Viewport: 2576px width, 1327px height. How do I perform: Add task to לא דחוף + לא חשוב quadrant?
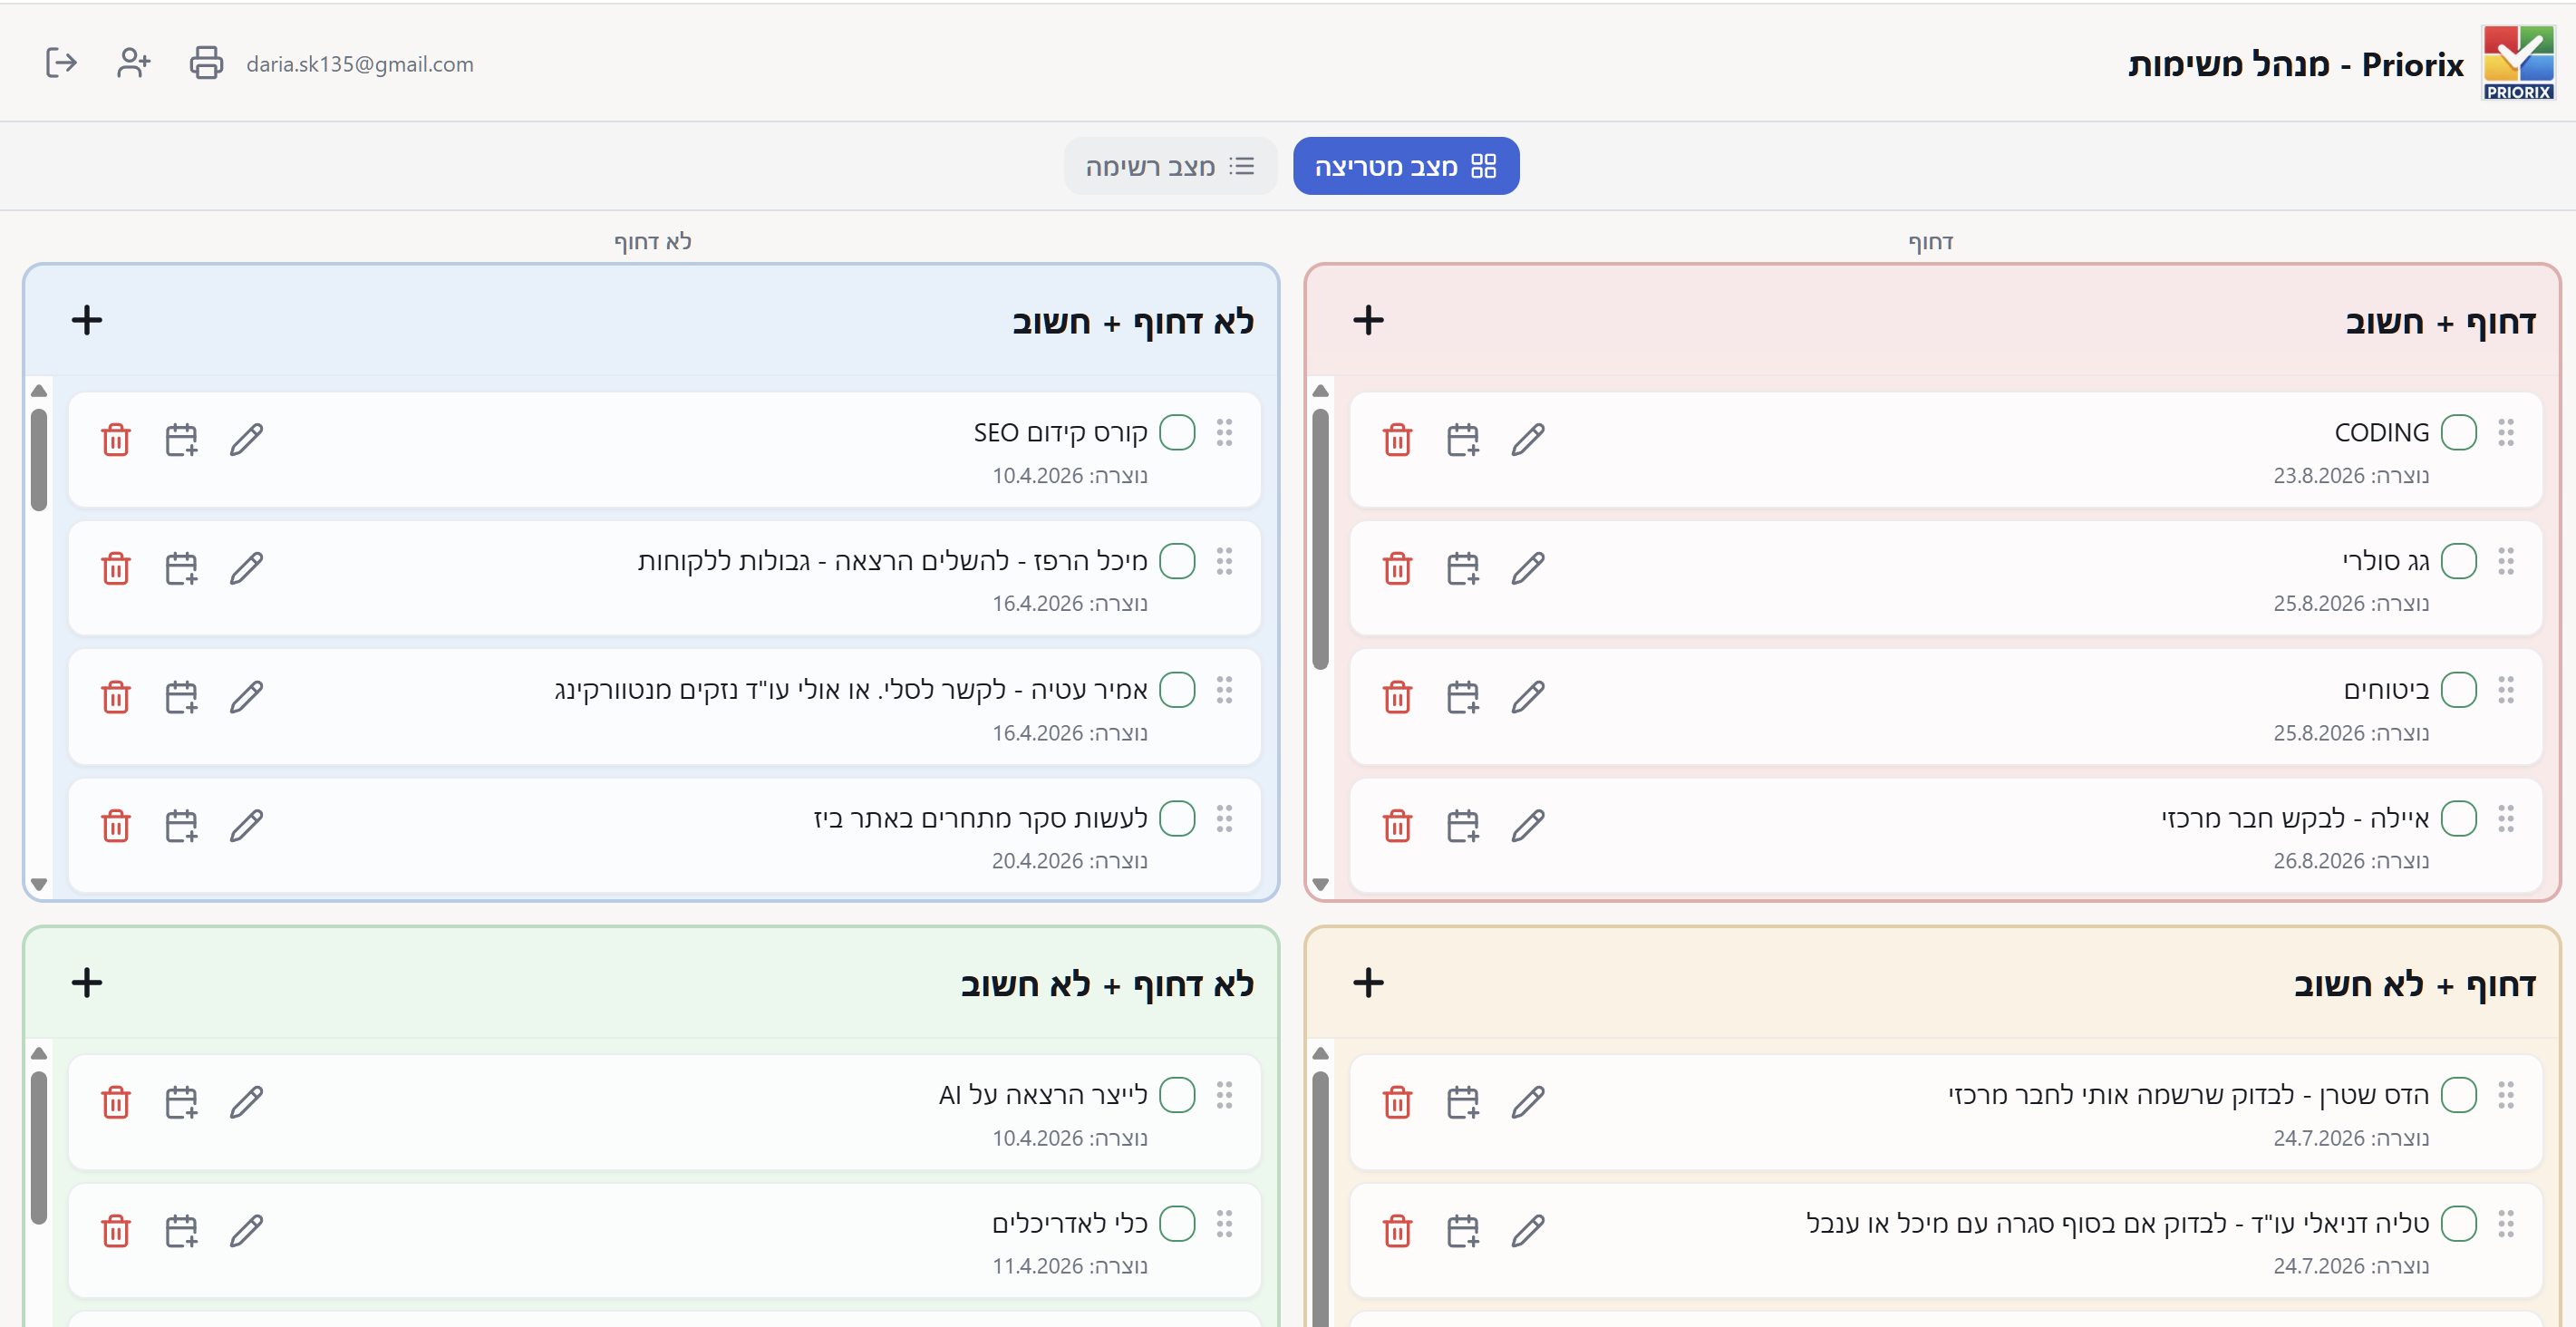(87, 982)
